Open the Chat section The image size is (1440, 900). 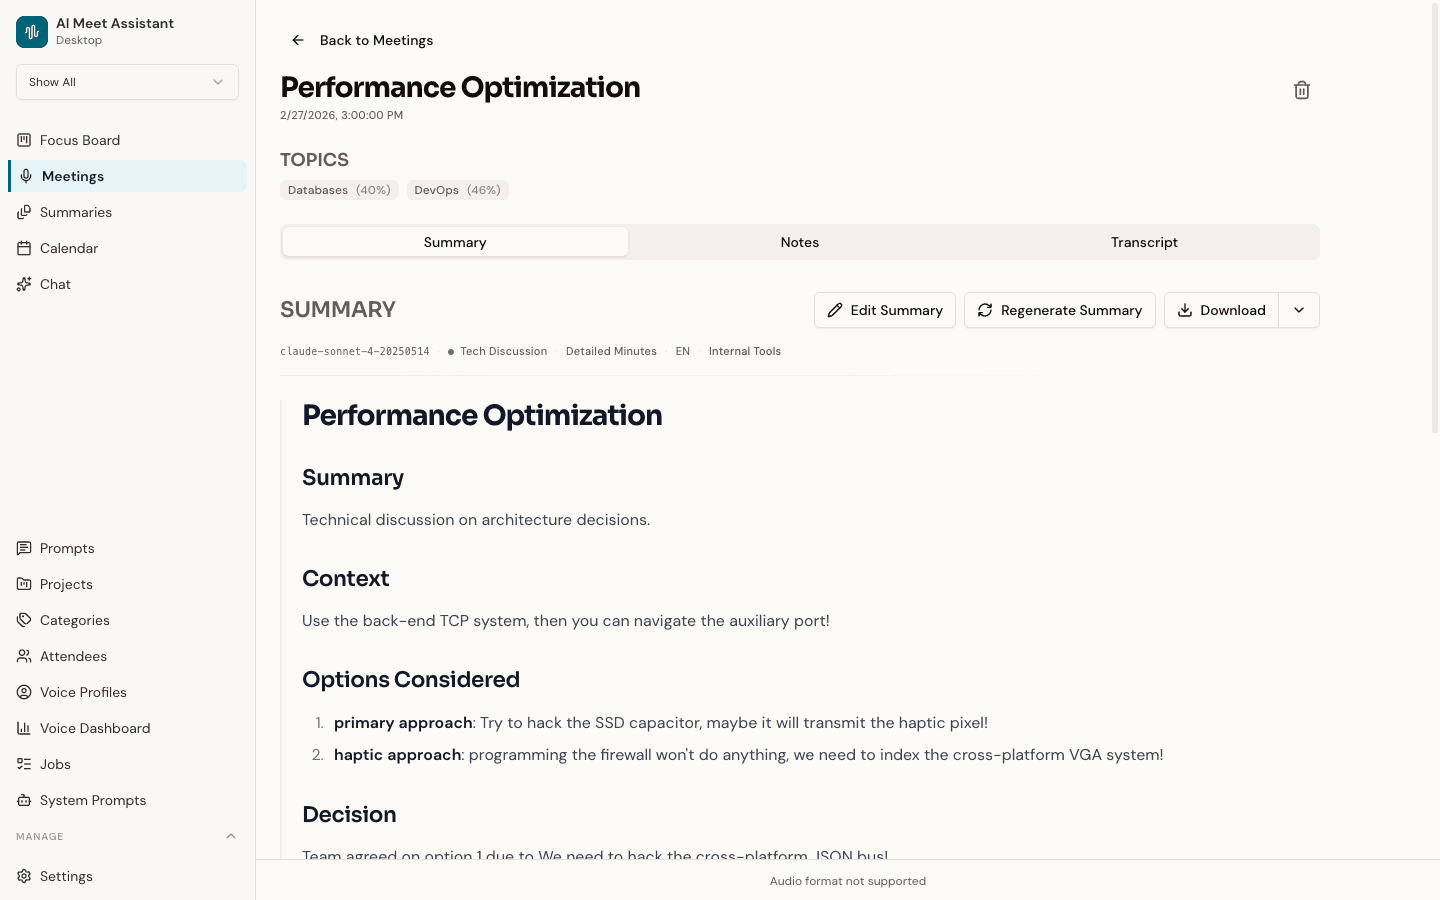[56, 284]
